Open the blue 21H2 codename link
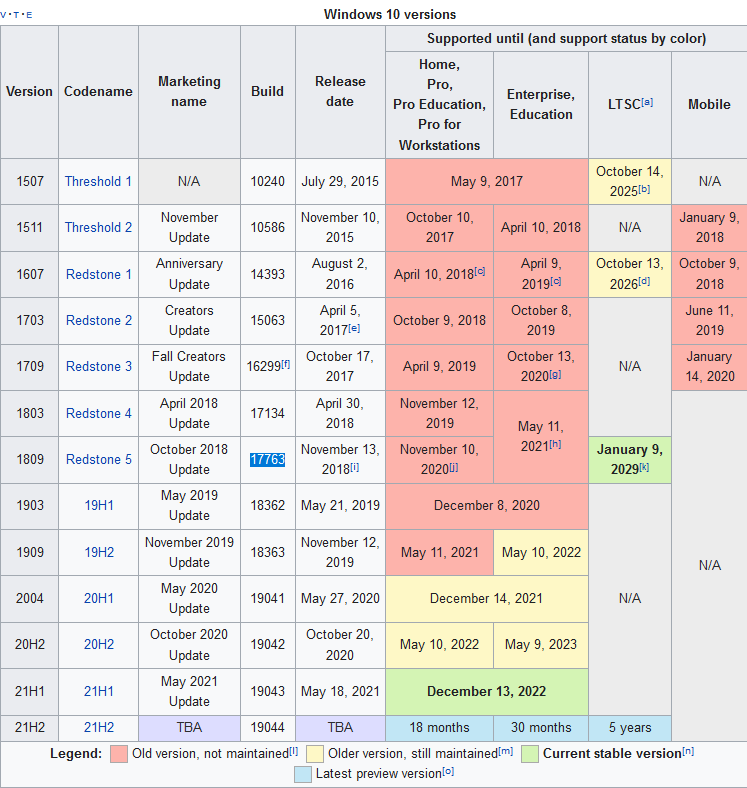747x788 pixels. [x=99, y=727]
